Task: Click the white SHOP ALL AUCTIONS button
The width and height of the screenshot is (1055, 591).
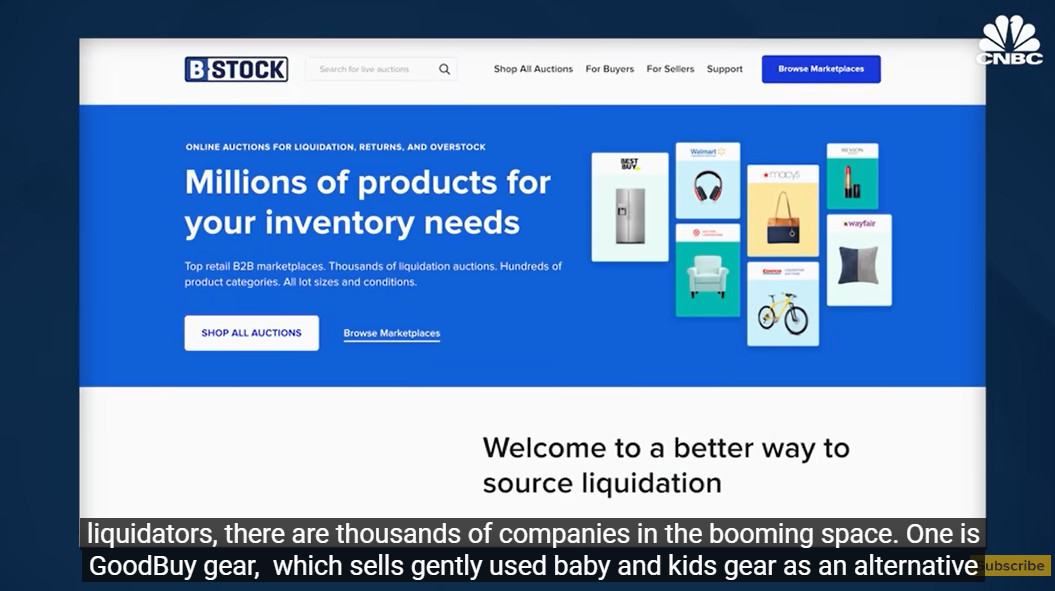Action: tap(252, 333)
